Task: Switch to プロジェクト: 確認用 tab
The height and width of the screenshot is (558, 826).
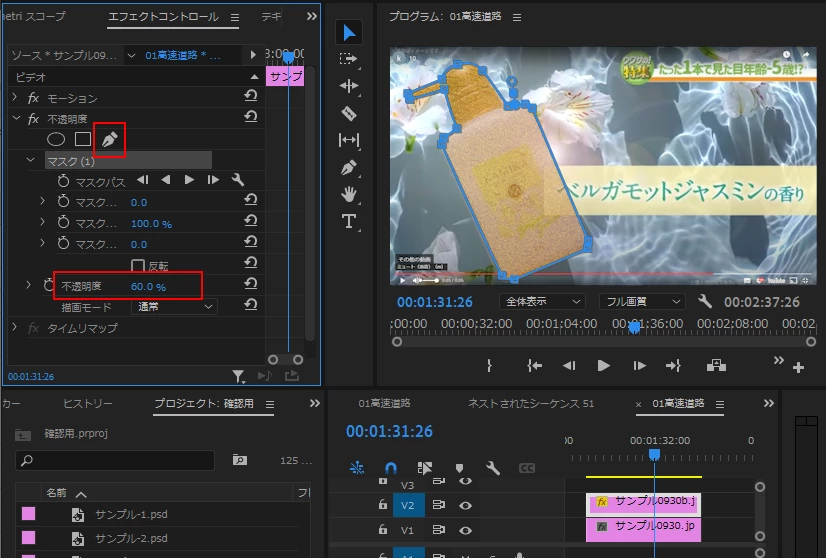Action: 204,404
